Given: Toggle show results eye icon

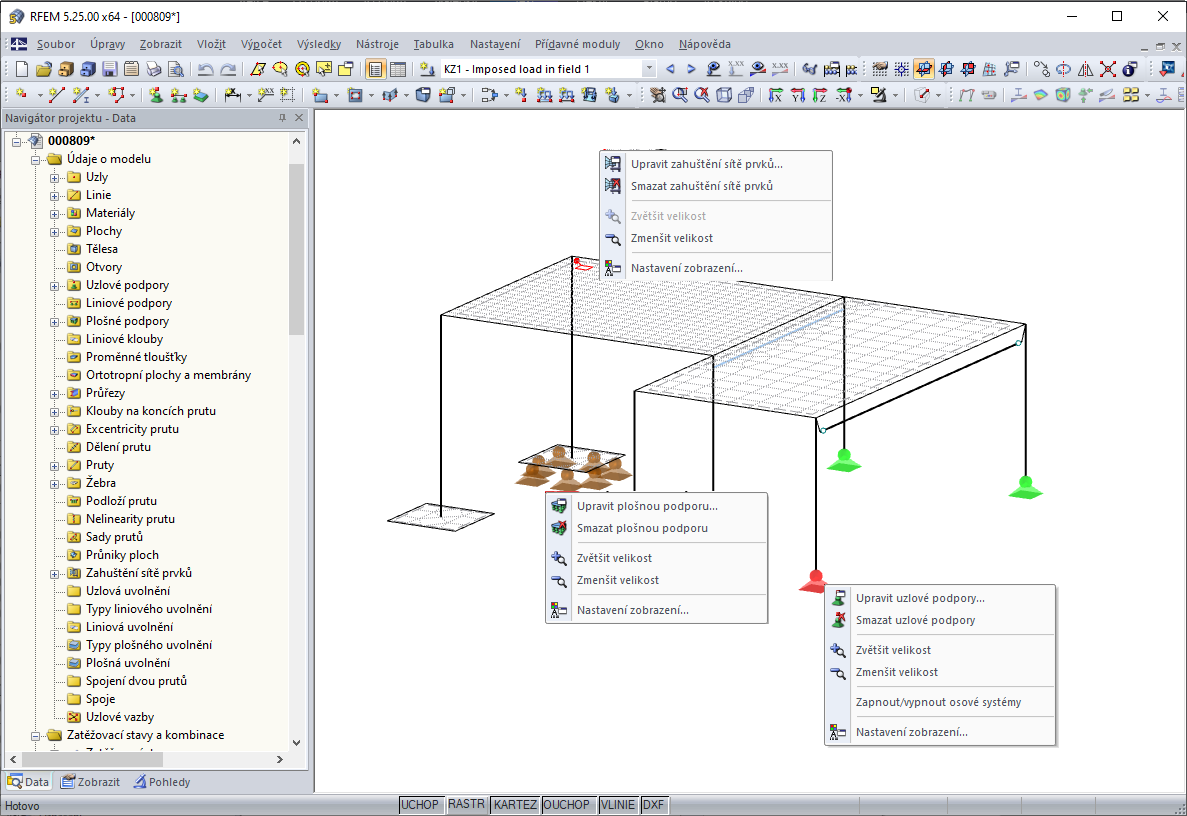Looking at the screenshot, I should (x=757, y=69).
